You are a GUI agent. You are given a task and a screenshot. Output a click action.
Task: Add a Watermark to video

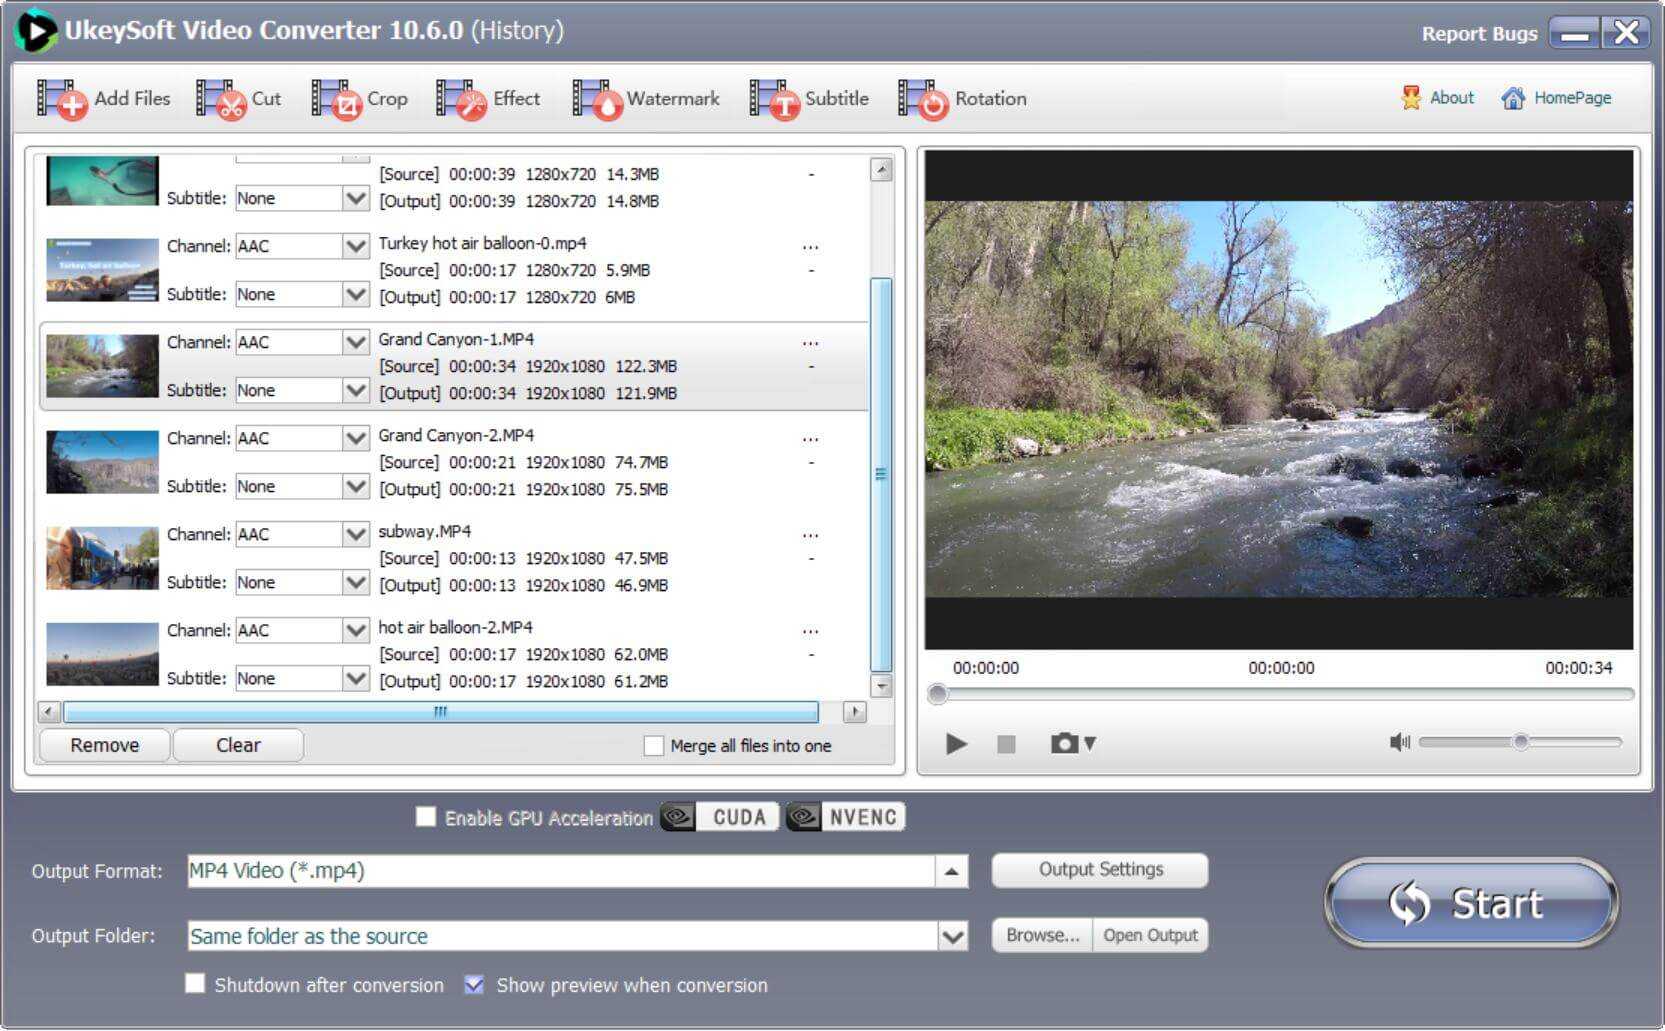tap(597, 100)
